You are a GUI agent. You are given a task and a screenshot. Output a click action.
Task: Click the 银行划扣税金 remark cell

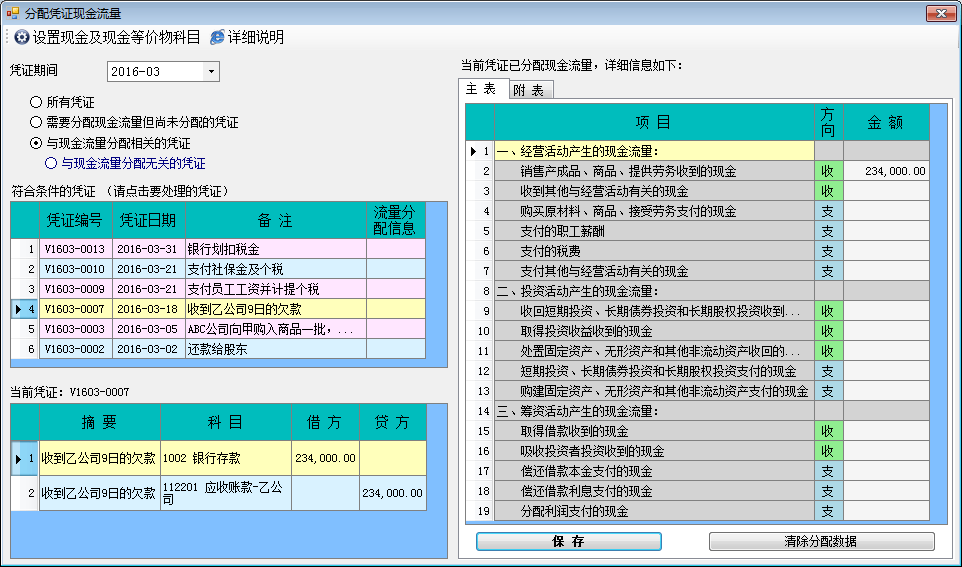pyautogui.click(x=275, y=249)
